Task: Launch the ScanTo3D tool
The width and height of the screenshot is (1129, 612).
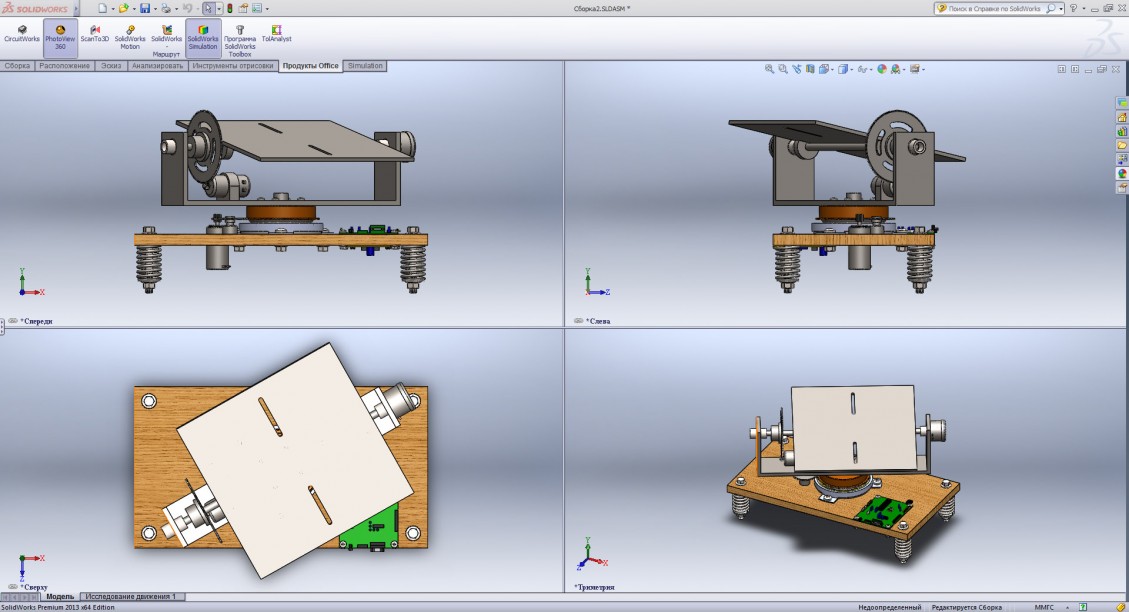Action: pyautogui.click(x=95, y=37)
